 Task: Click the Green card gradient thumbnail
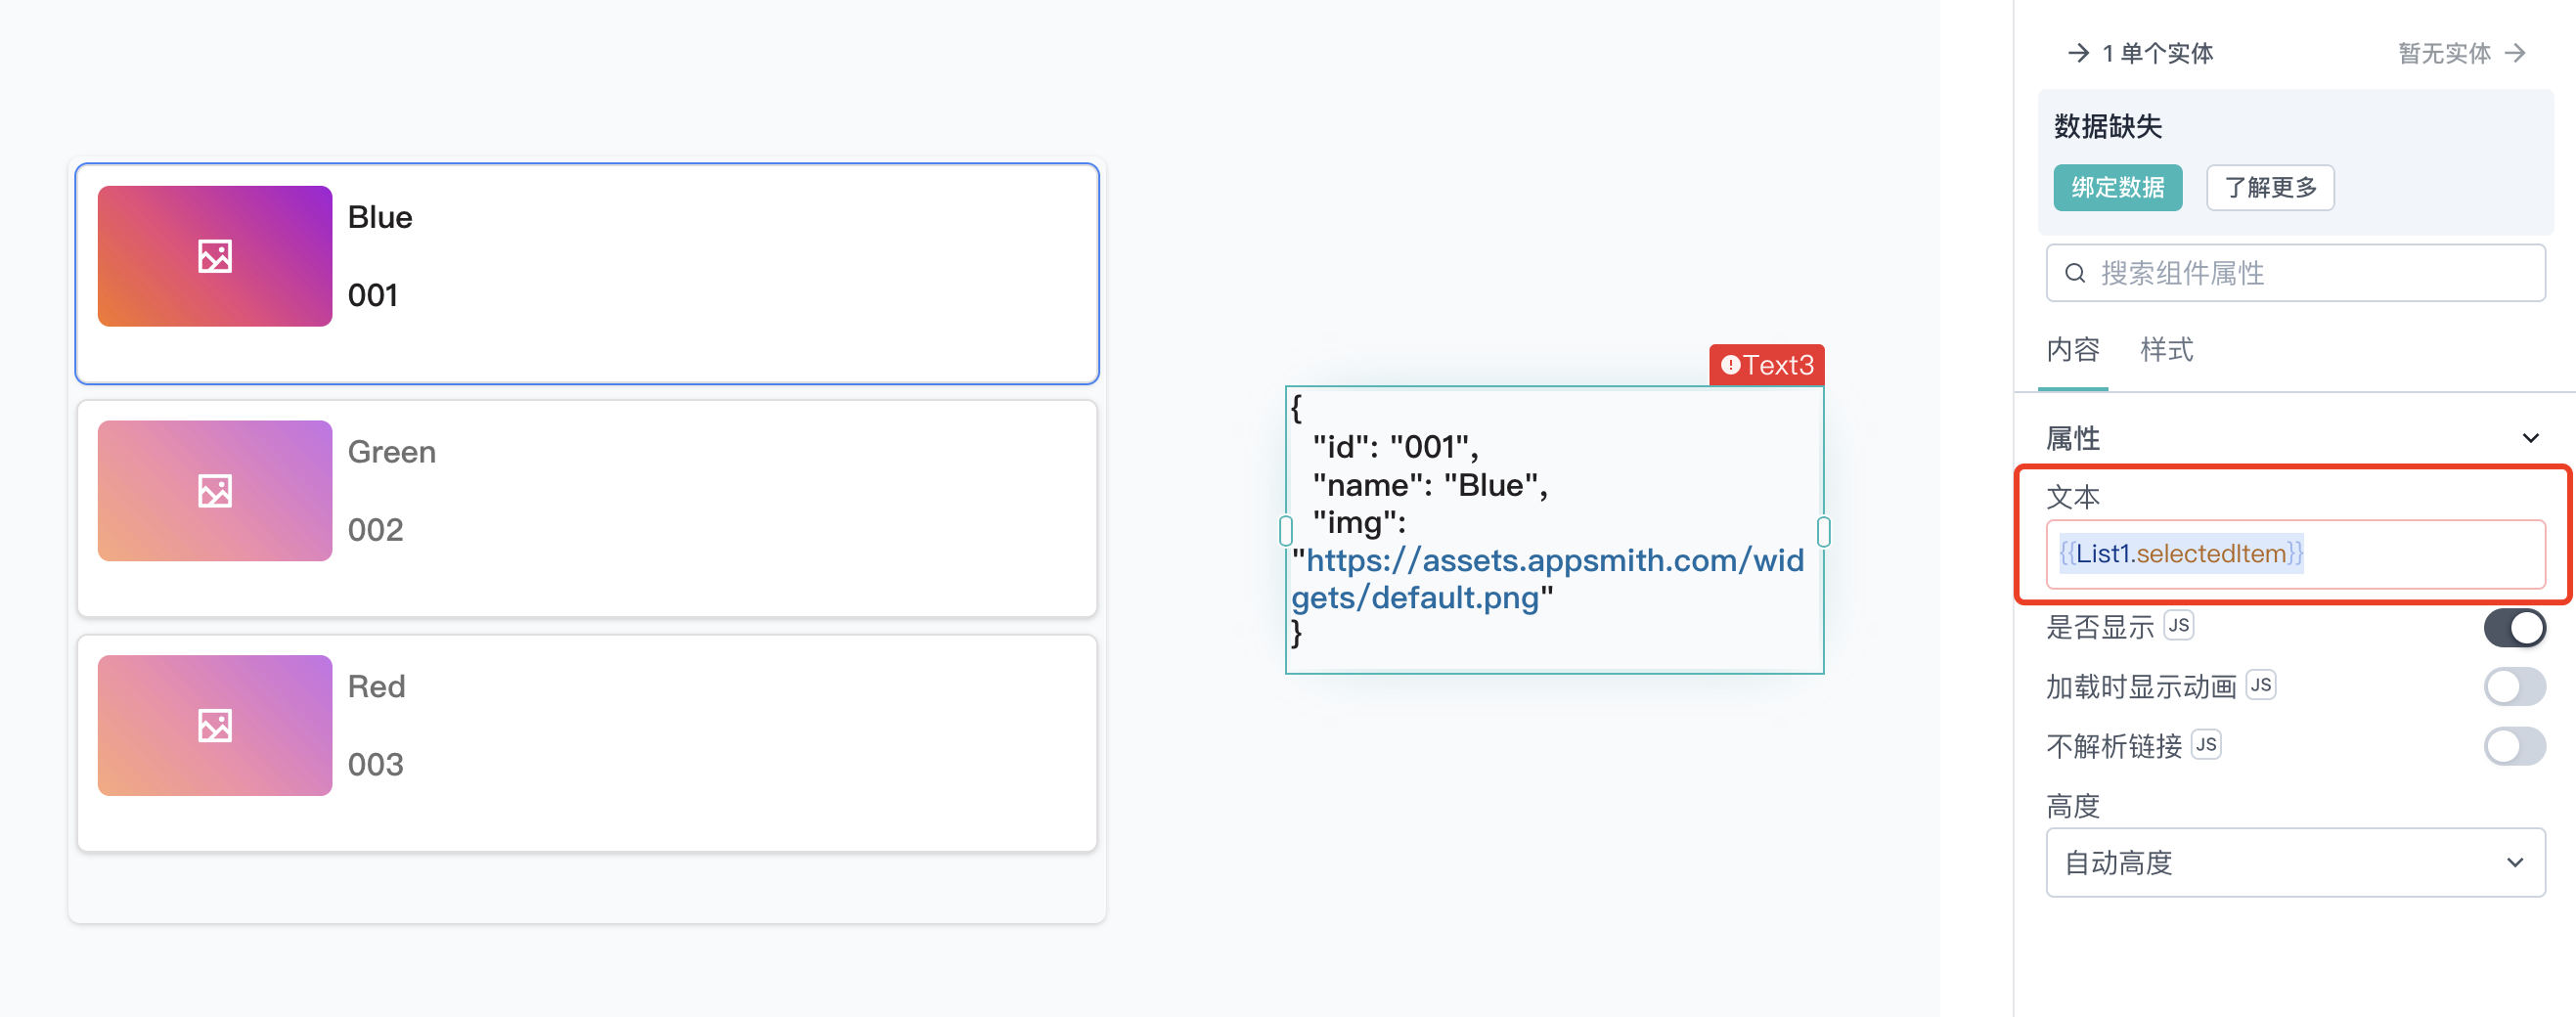(215, 491)
